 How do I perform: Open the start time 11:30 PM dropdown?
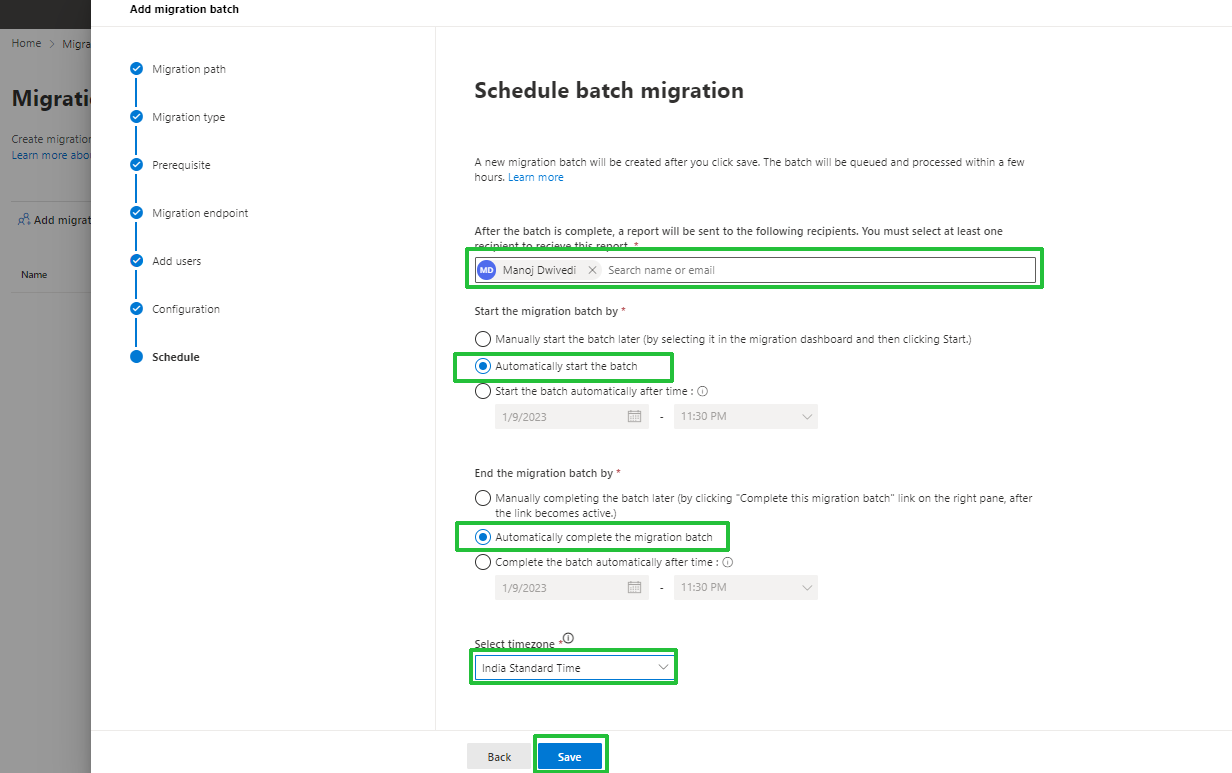[x=746, y=416]
